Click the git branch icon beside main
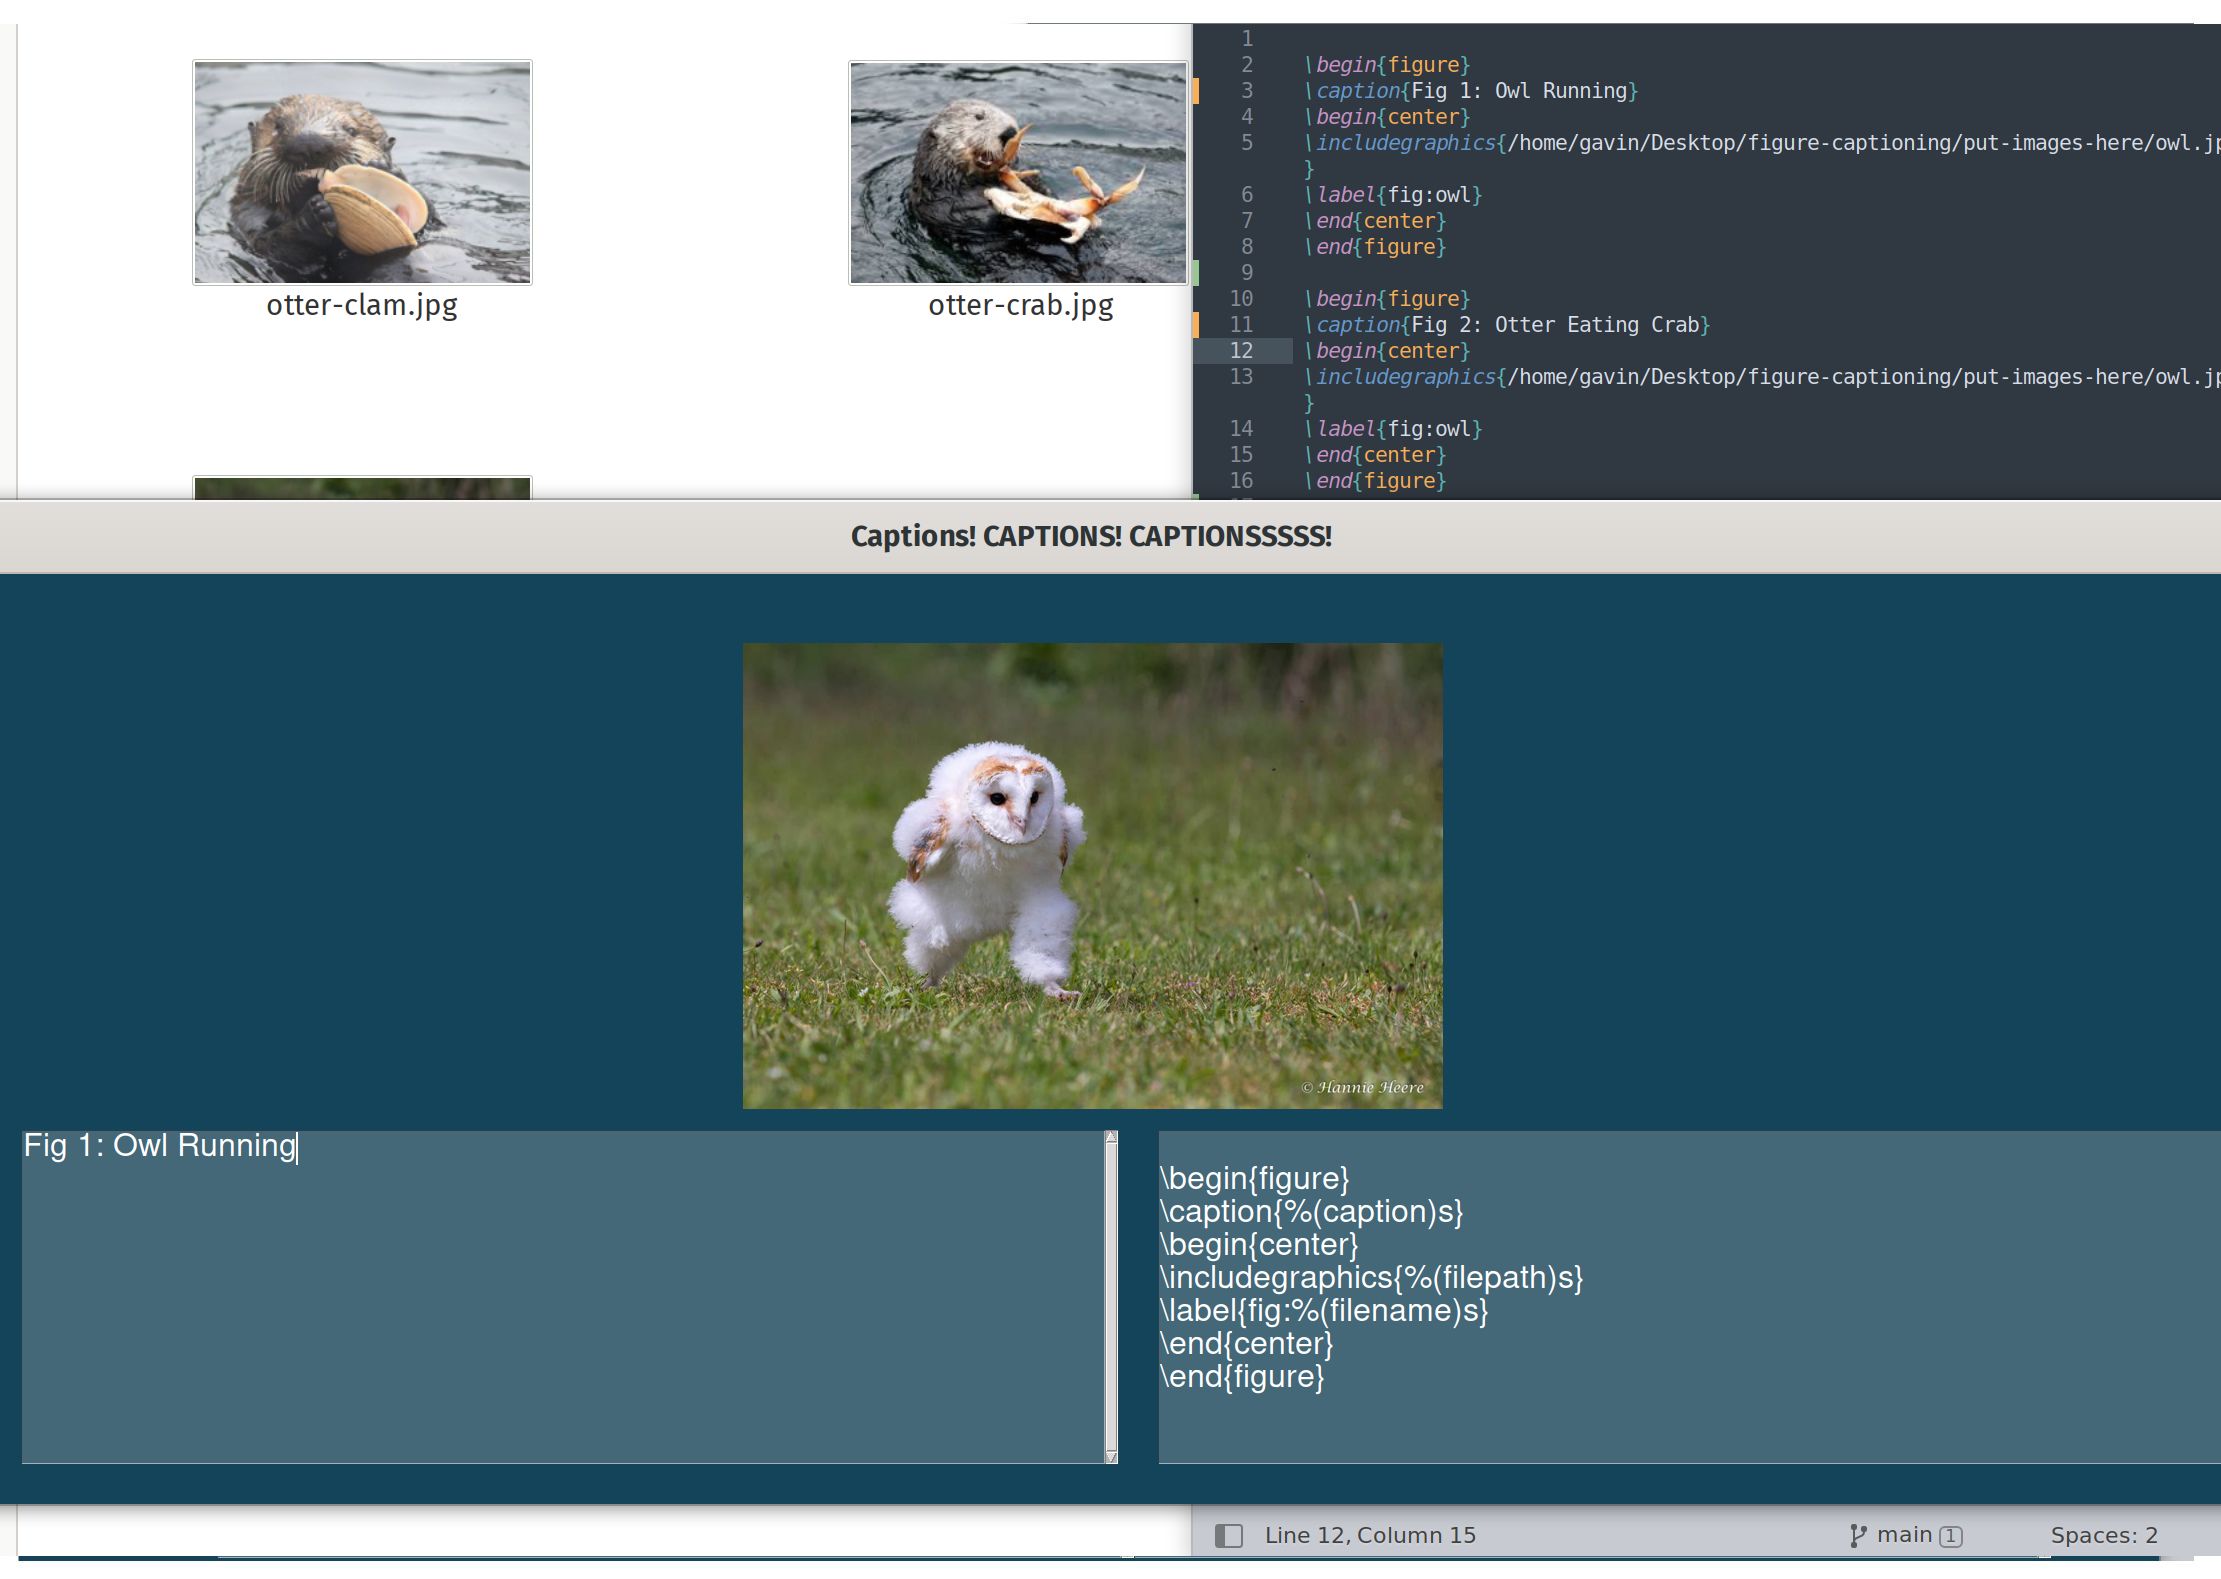 (x=1857, y=1535)
